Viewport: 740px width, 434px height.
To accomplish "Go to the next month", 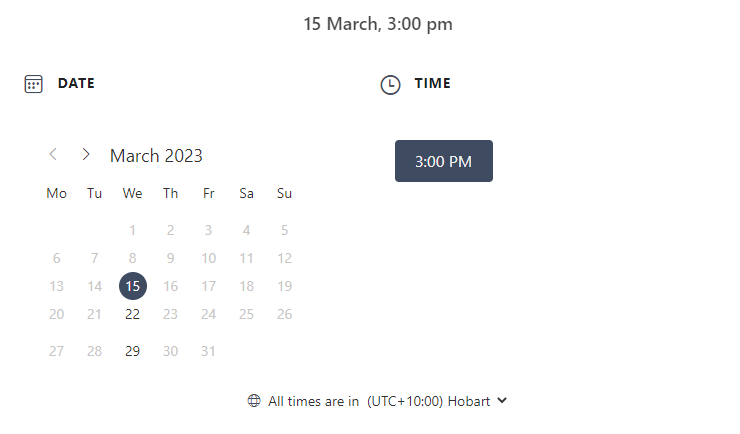I will pos(86,154).
